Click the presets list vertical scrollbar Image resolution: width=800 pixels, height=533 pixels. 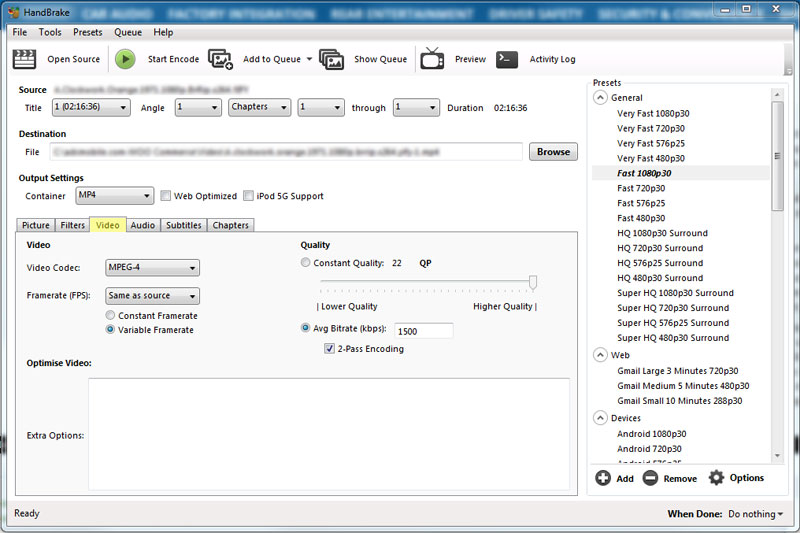(777, 156)
